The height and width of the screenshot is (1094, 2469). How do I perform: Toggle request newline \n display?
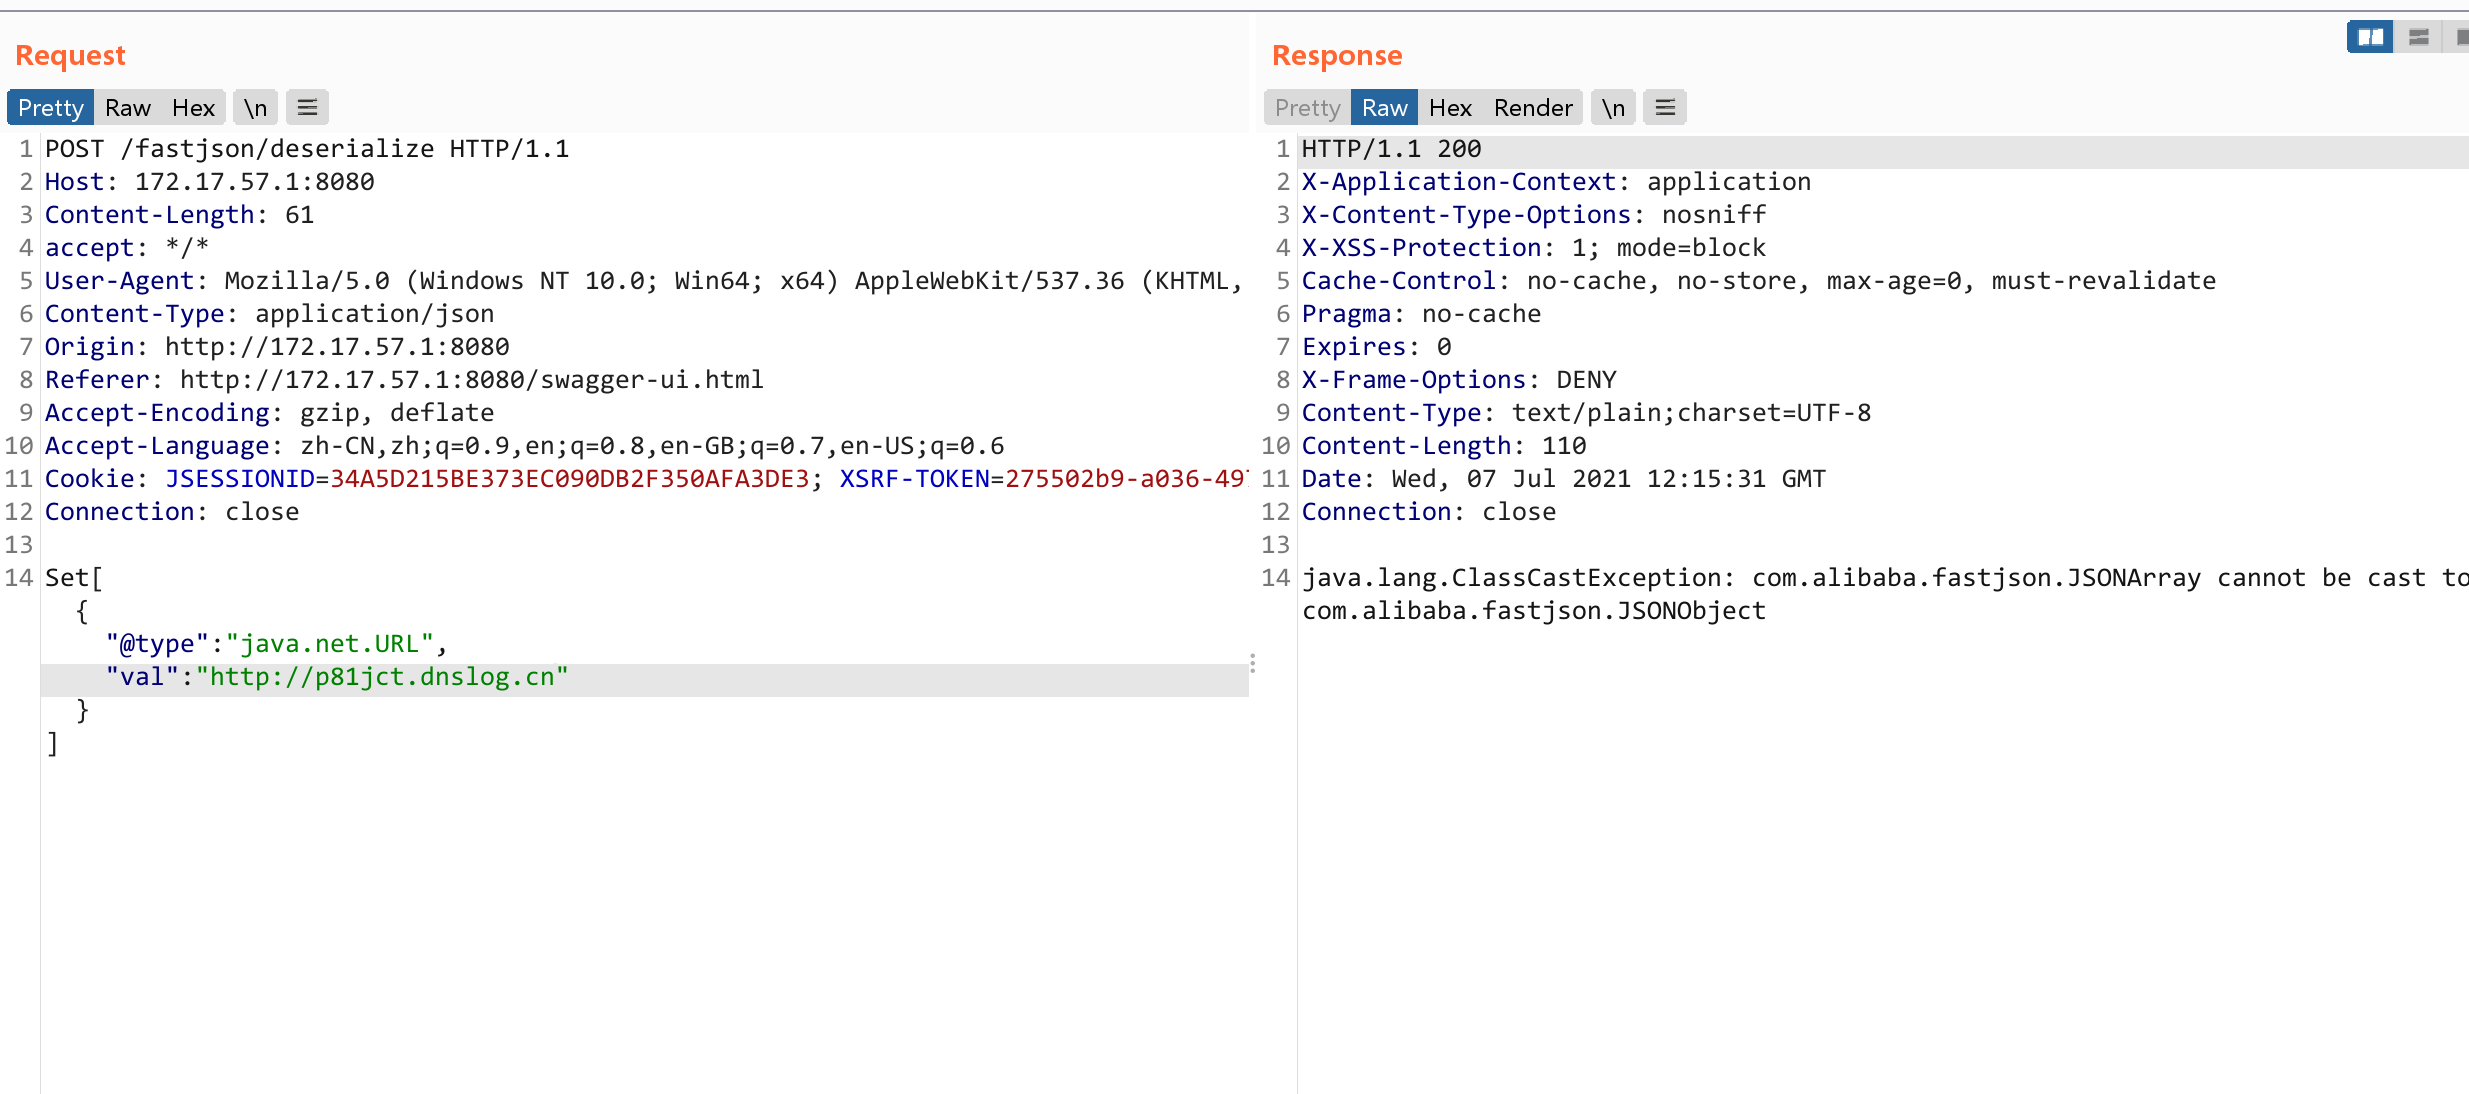pyautogui.click(x=255, y=108)
